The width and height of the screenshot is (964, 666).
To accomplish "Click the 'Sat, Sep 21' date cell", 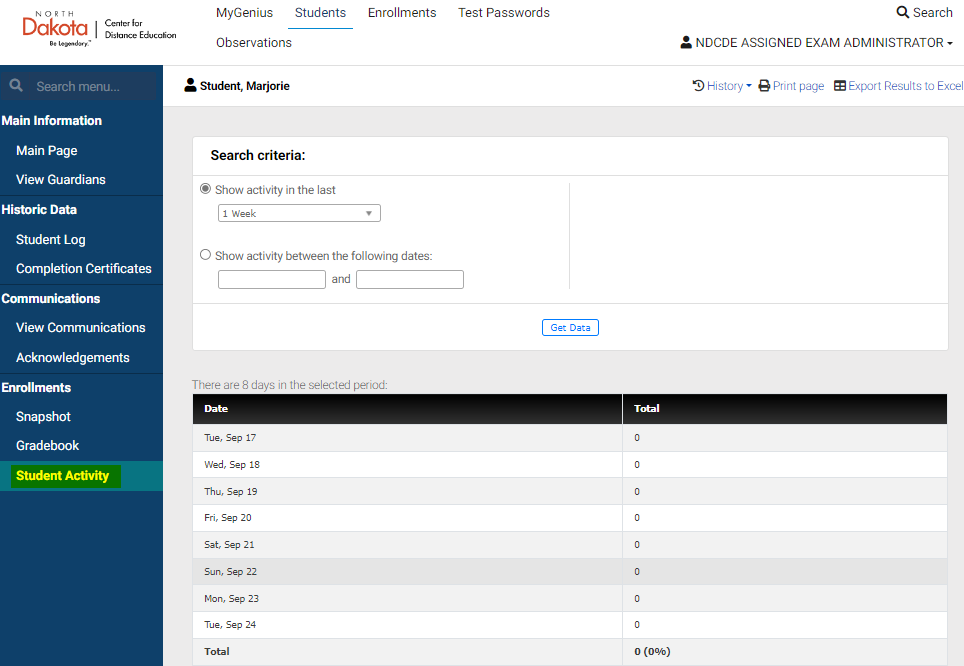I will [x=408, y=545].
